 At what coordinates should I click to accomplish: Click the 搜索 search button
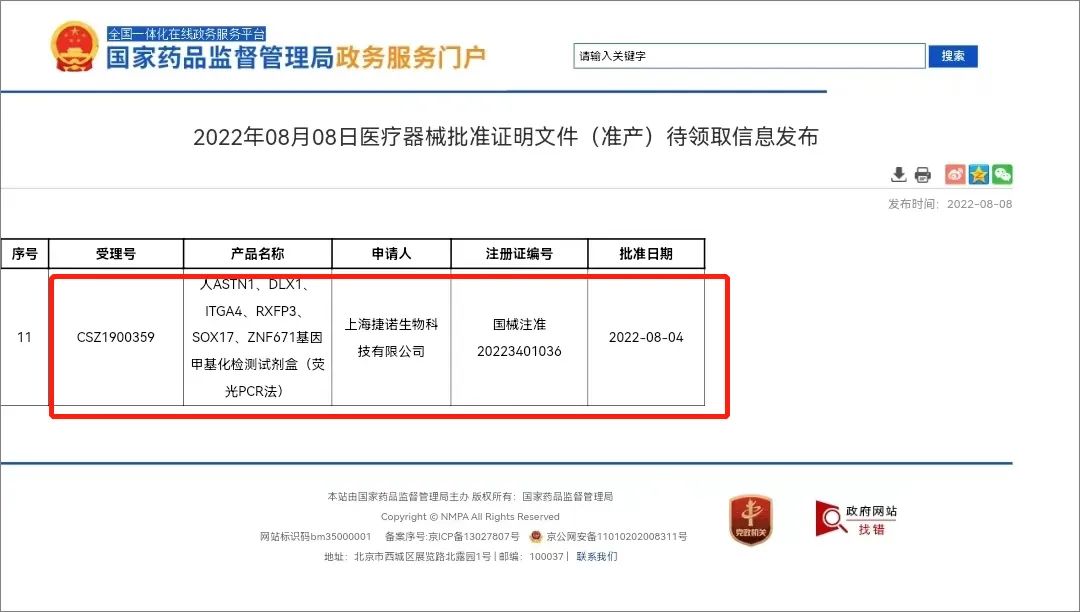(953, 56)
